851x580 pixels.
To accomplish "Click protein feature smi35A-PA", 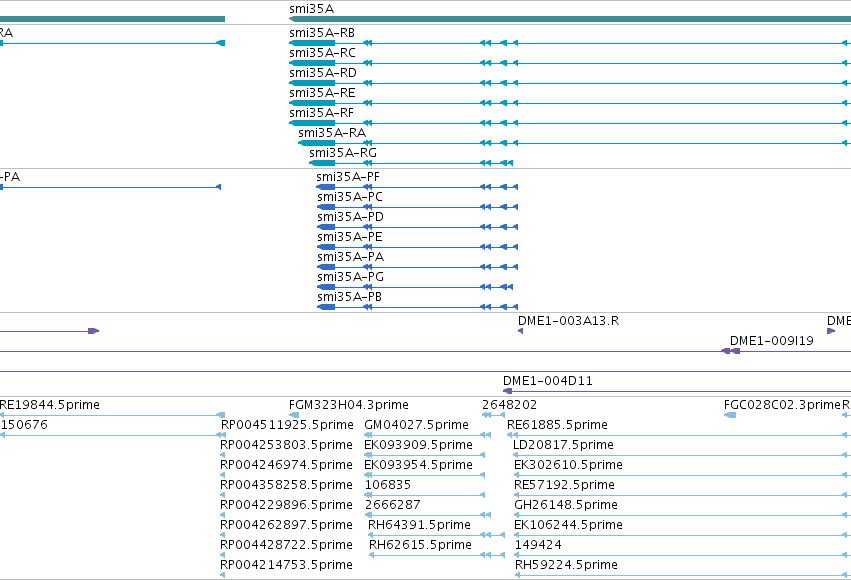I will tap(351, 257).
